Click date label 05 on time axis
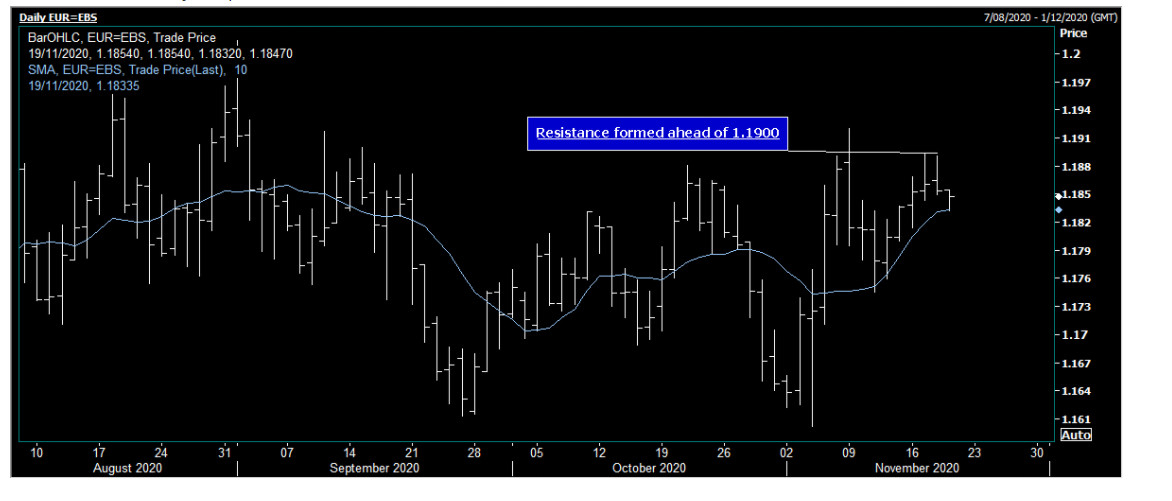This screenshot has width=1172, height=501. coord(537,452)
